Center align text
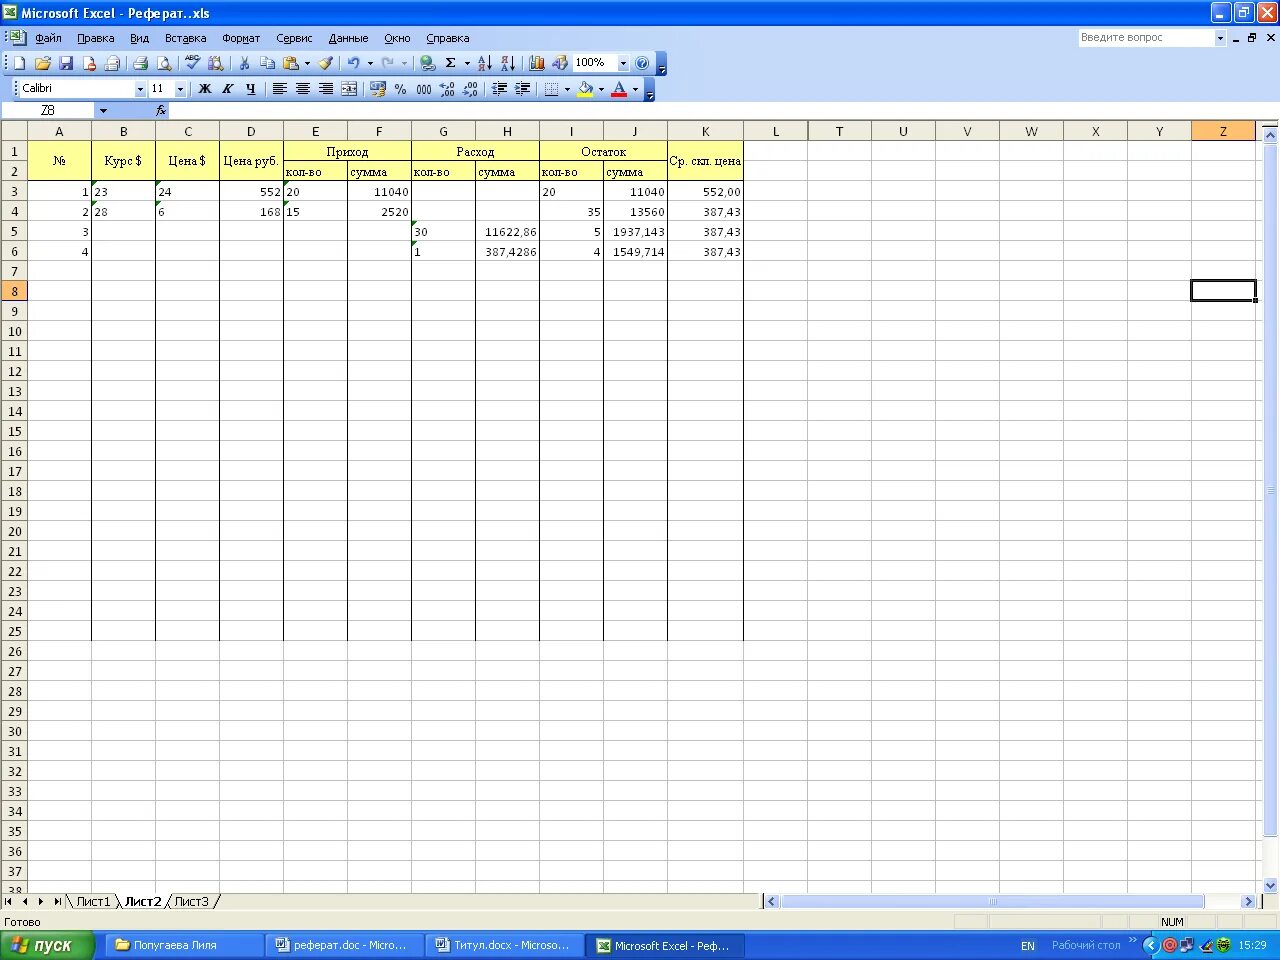The image size is (1280, 960). click(302, 89)
